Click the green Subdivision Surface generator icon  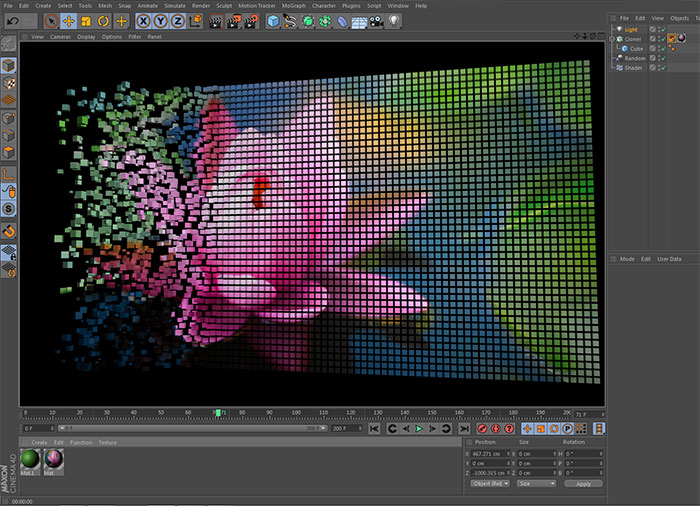(308, 21)
